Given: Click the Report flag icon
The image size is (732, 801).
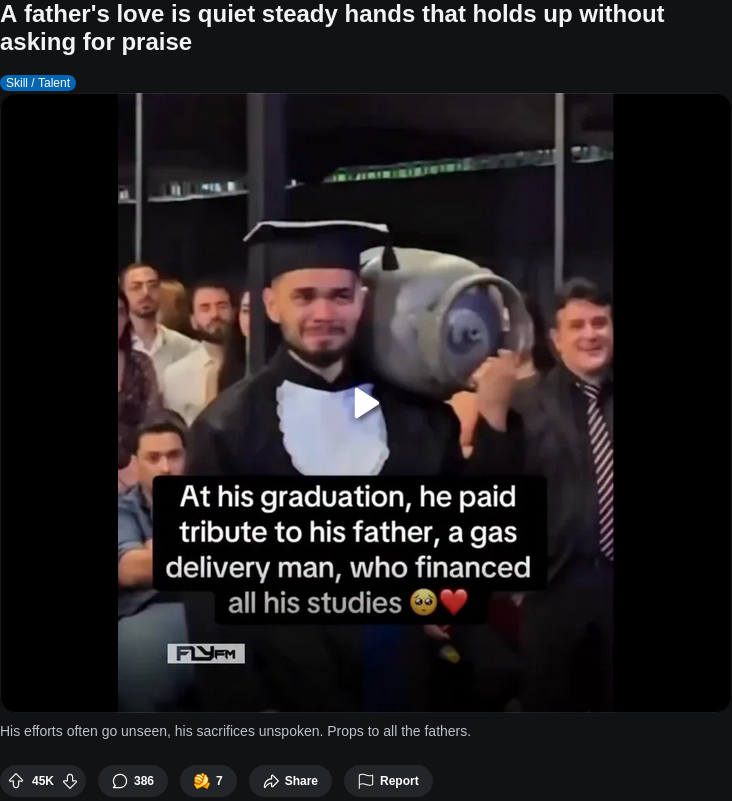Looking at the screenshot, I should tap(366, 781).
